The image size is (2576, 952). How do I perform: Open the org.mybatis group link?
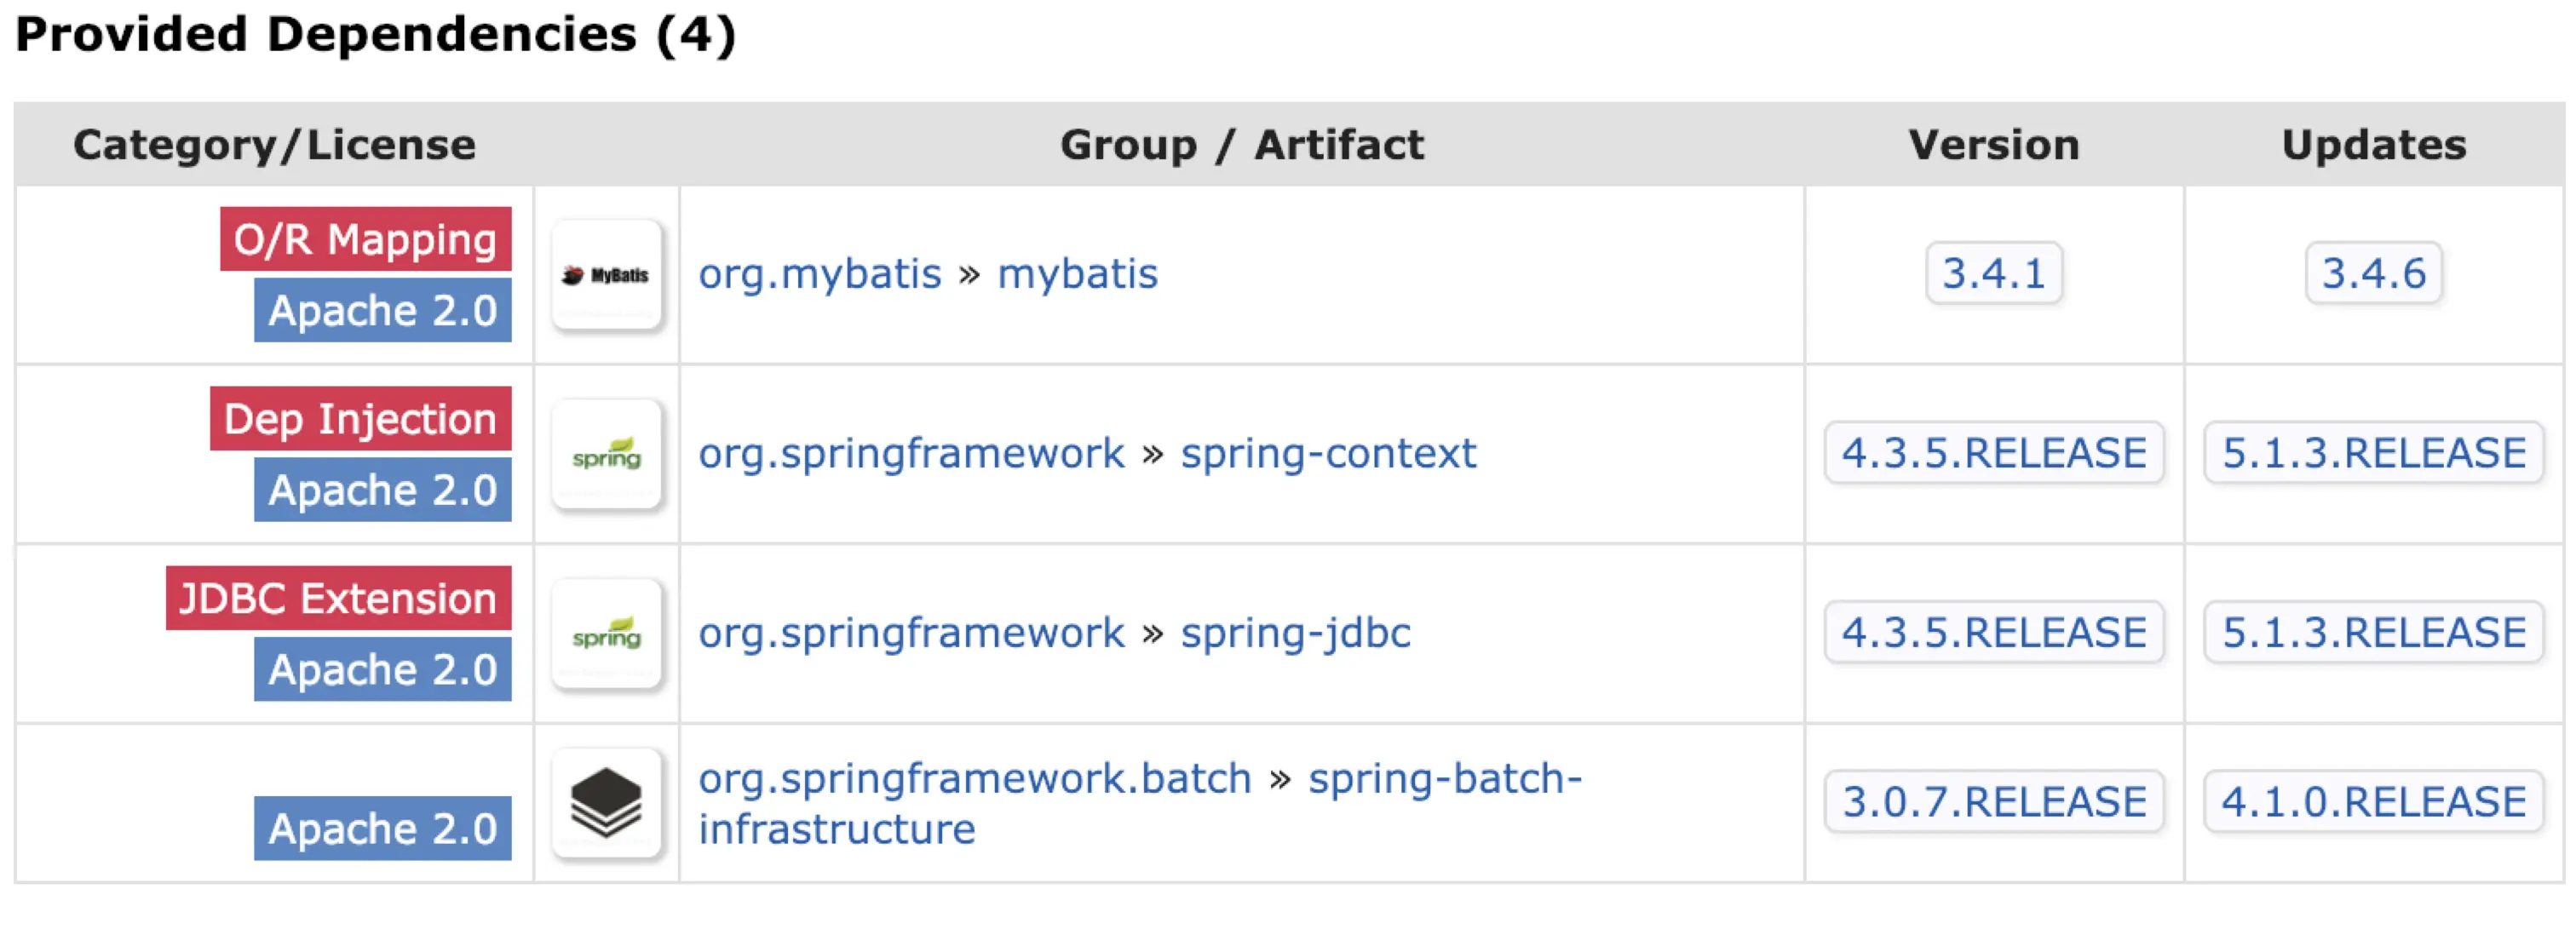[x=819, y=274]
